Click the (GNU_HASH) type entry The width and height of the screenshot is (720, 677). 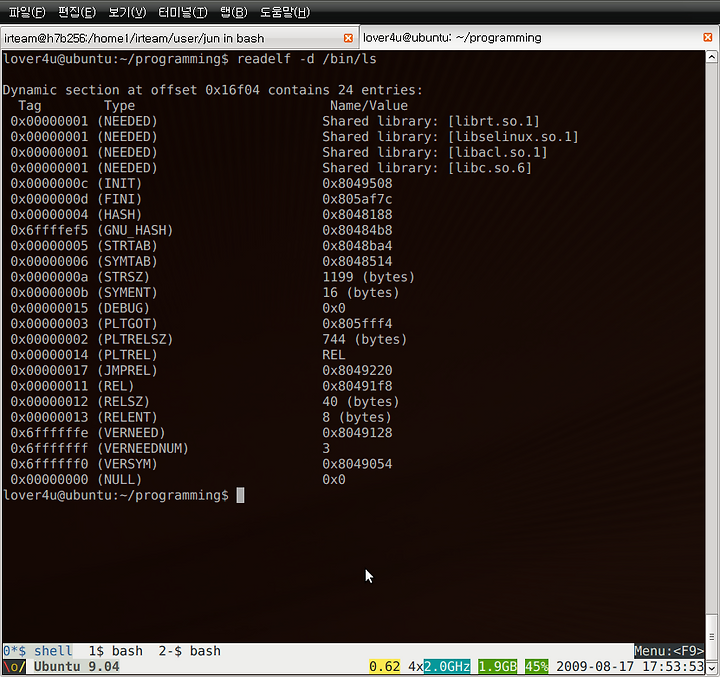[135, 231]
